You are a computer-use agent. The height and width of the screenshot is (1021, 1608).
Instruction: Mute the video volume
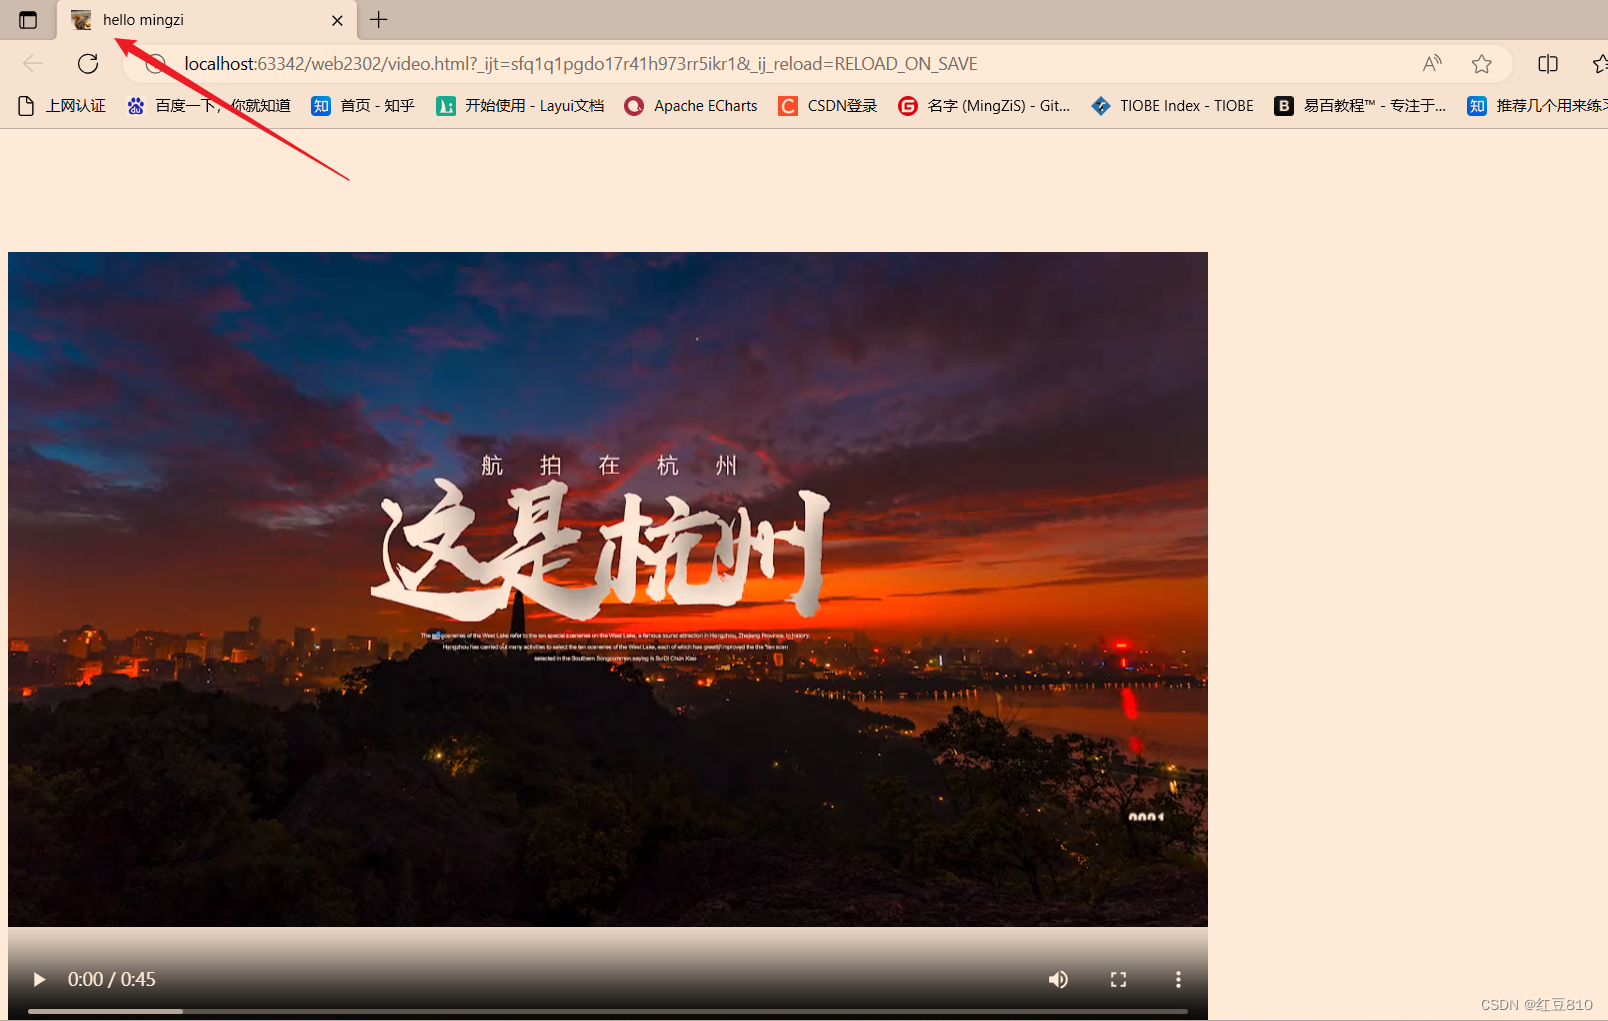[x=1058, y=979]
